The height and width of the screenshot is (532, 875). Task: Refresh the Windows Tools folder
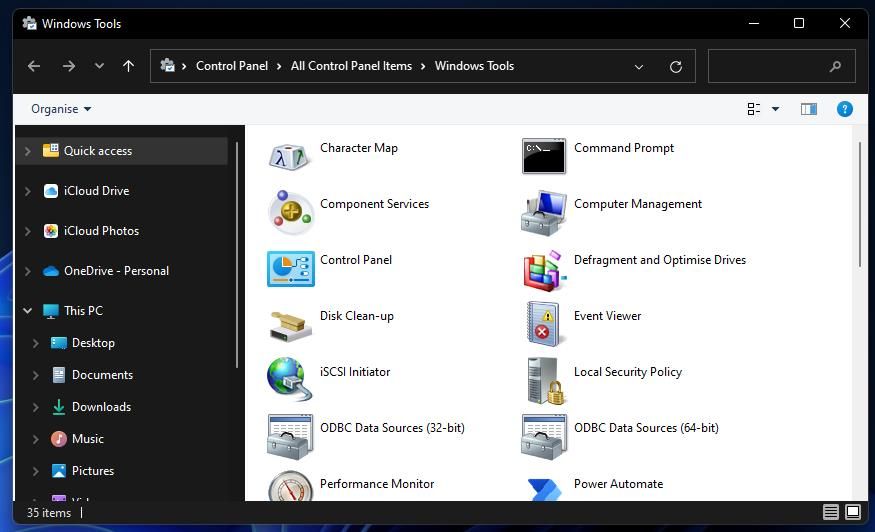pos(676,67)
